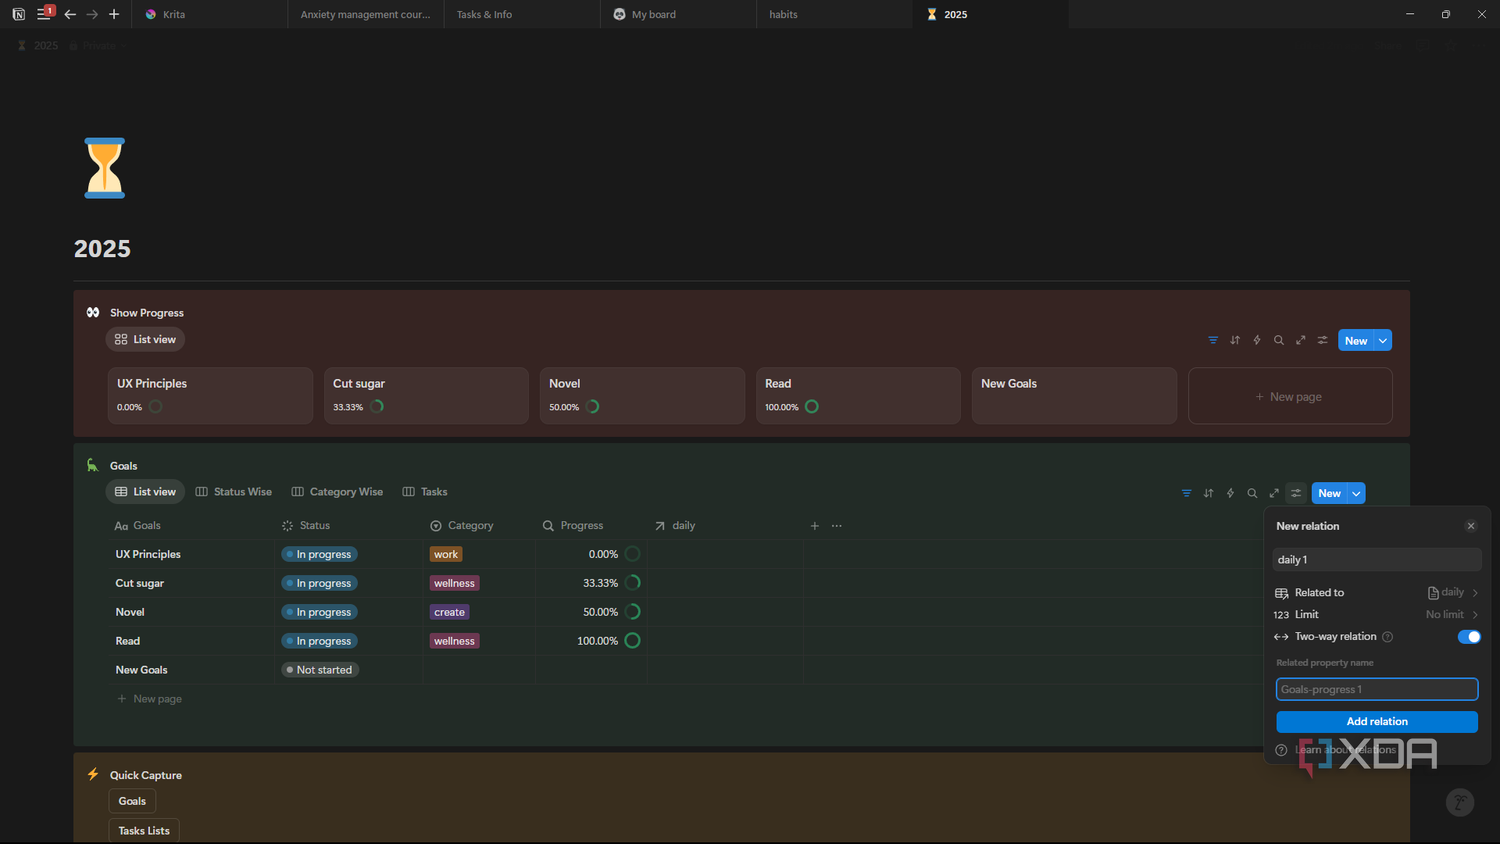Click the two-way relation help icon
The width and height of the screenshot is (1500, 844).
1387,637
